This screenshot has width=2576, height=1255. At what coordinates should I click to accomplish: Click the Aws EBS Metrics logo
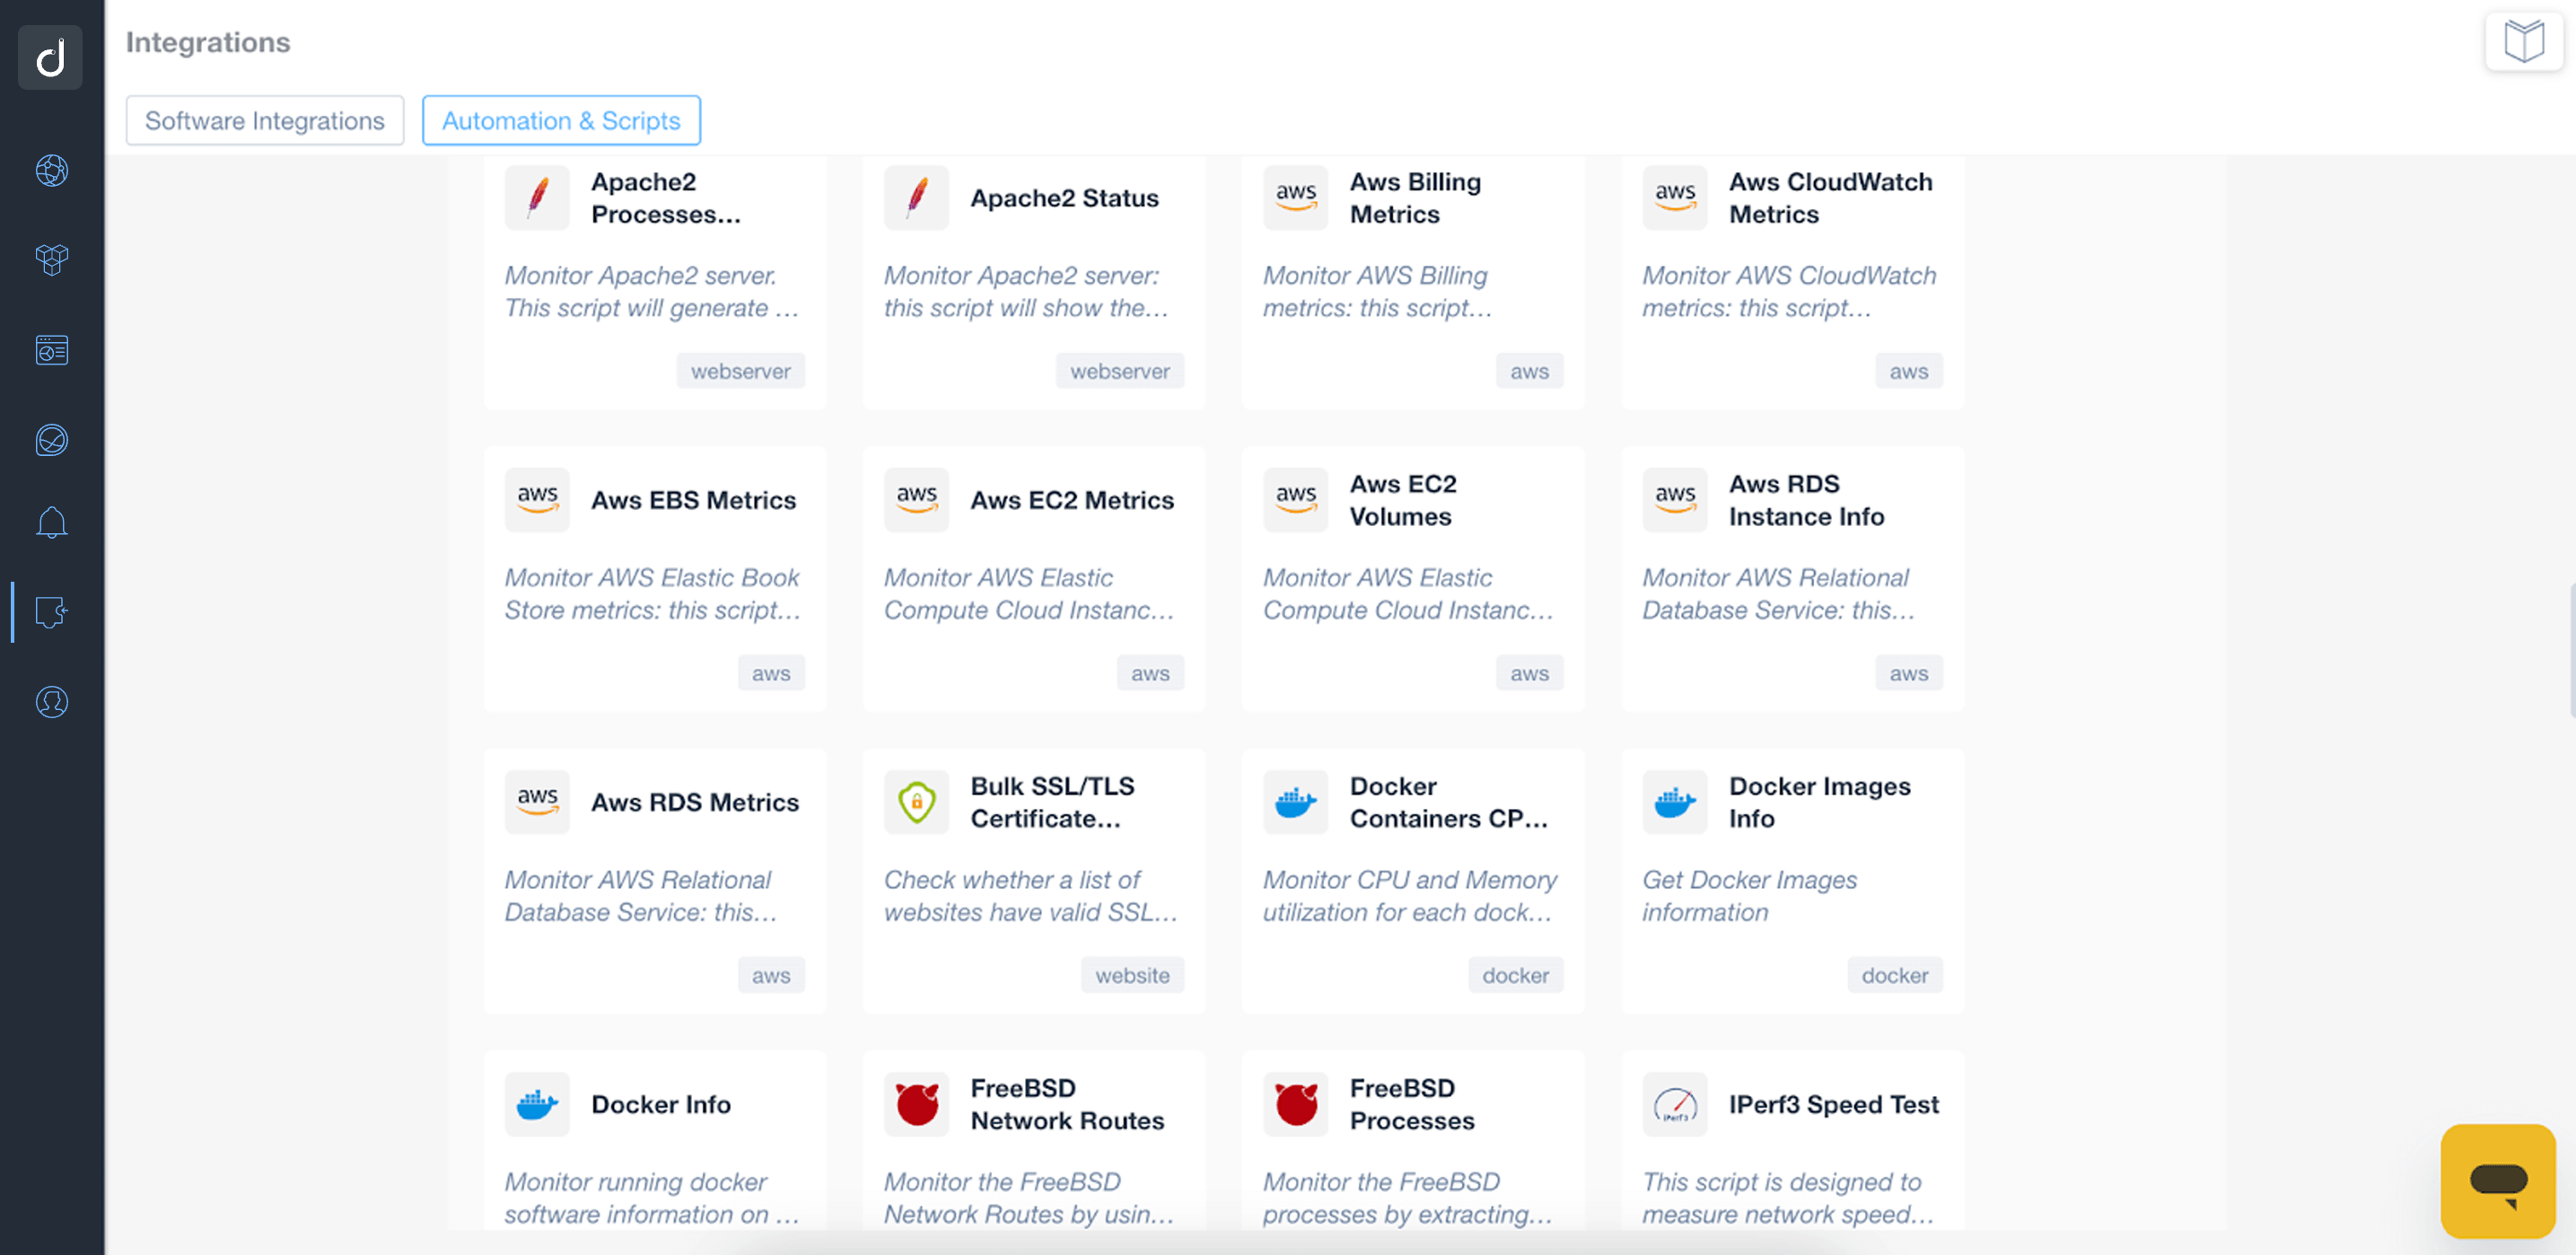[x=537, y=500]
